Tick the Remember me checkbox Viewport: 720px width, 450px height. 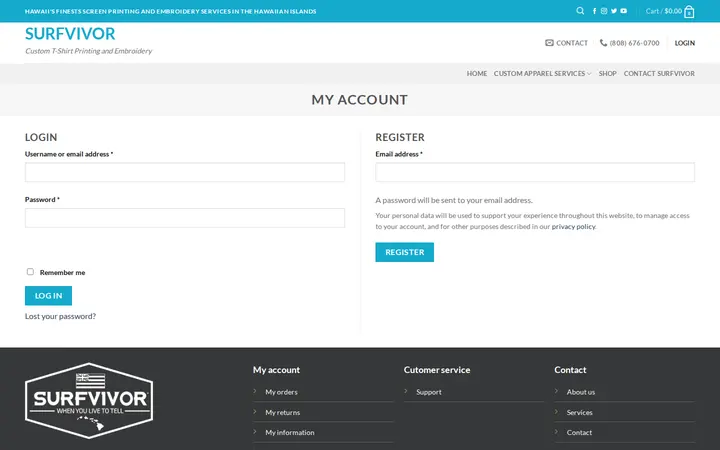pos(30,271)
